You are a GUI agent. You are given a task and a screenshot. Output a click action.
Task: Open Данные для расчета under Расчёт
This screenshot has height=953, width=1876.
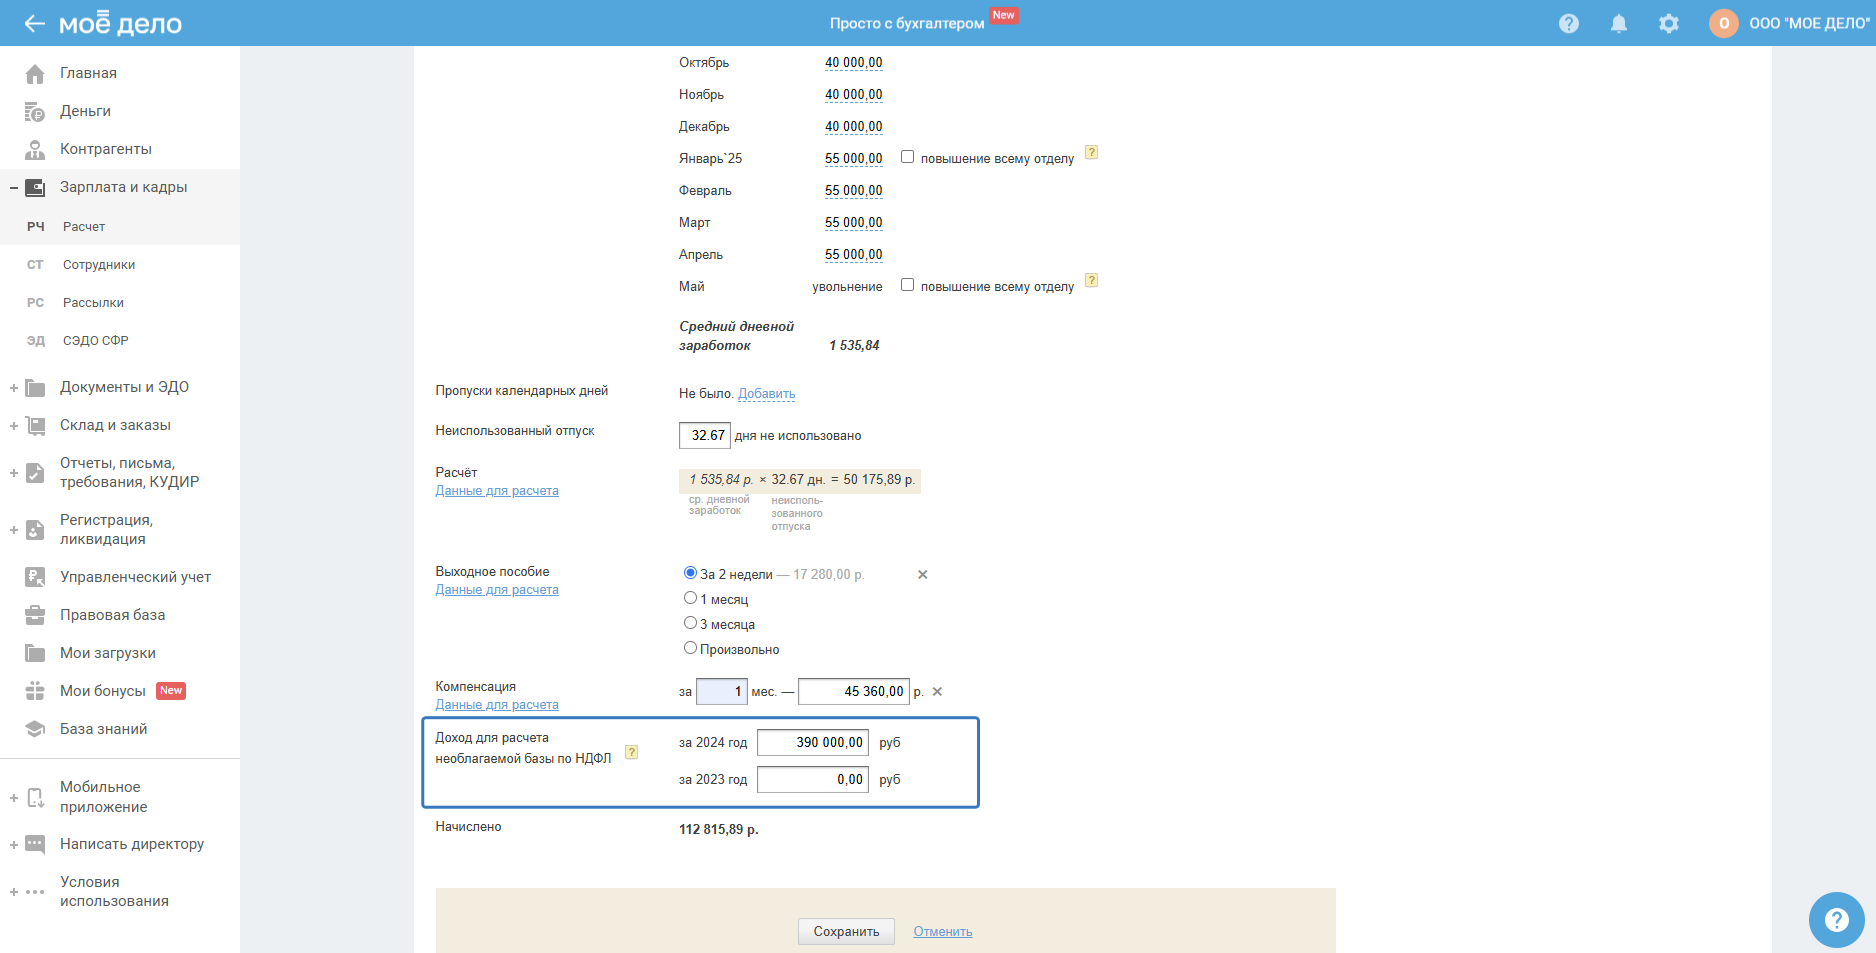(x=497, y=491)
